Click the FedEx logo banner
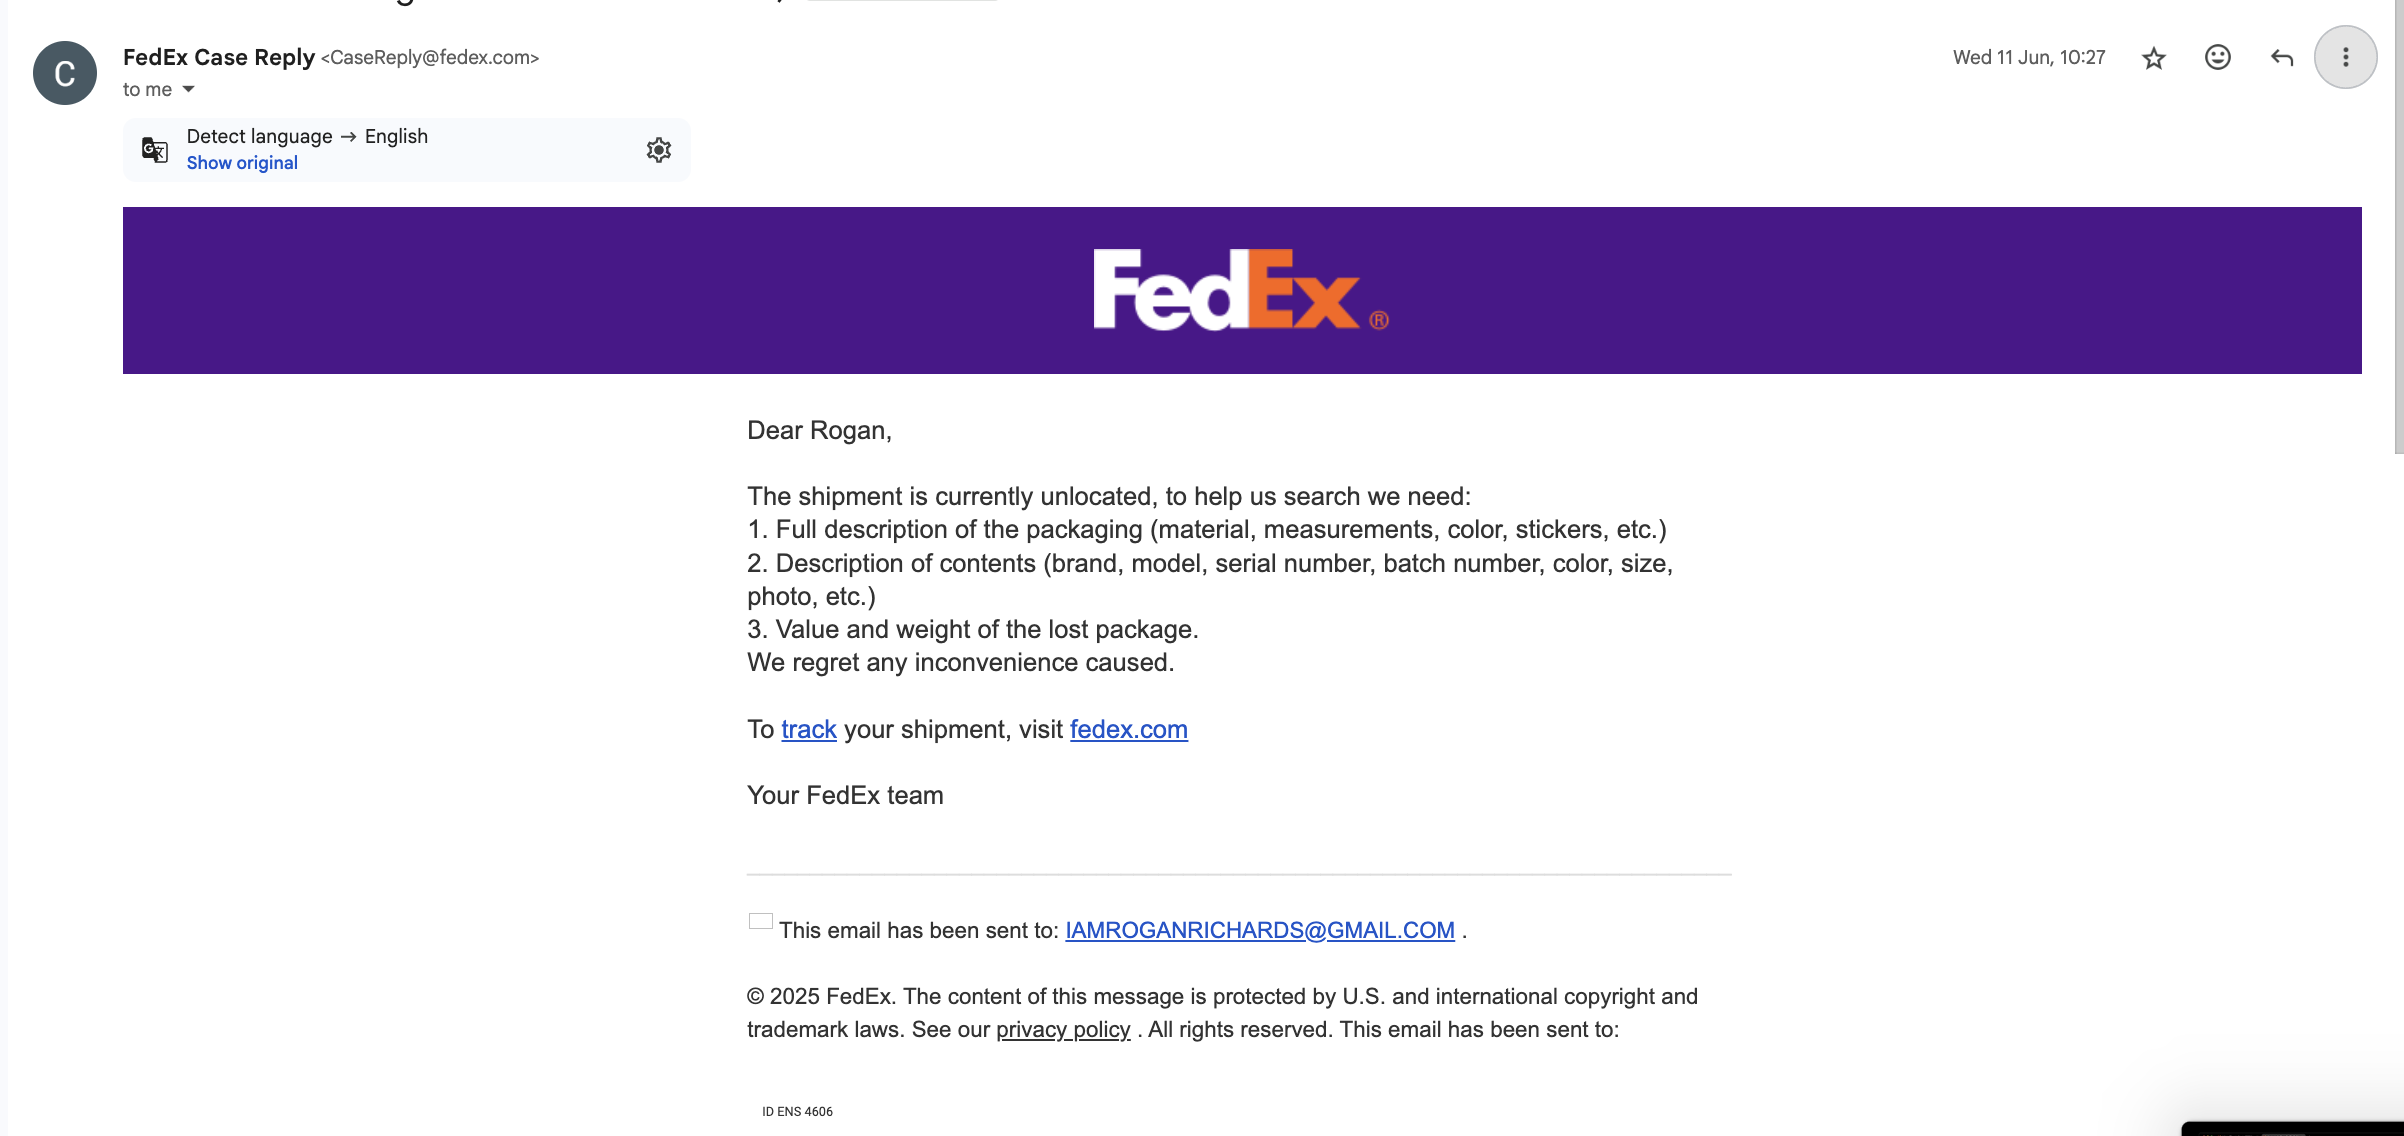Image resolution: width=2404 pixels, height=1136 pixels. [x=1242, y=290]
